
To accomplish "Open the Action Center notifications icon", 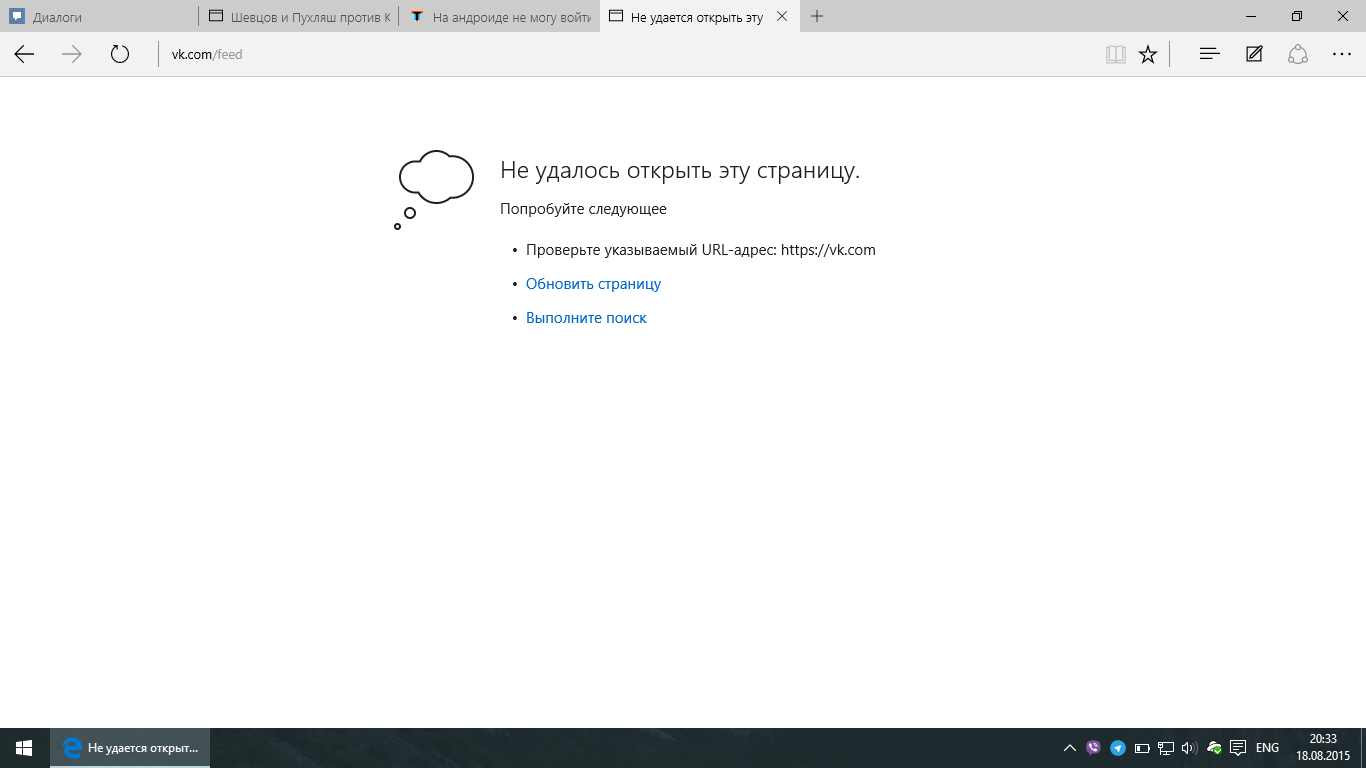I will pyautogui.click(x=1238, y=748).
